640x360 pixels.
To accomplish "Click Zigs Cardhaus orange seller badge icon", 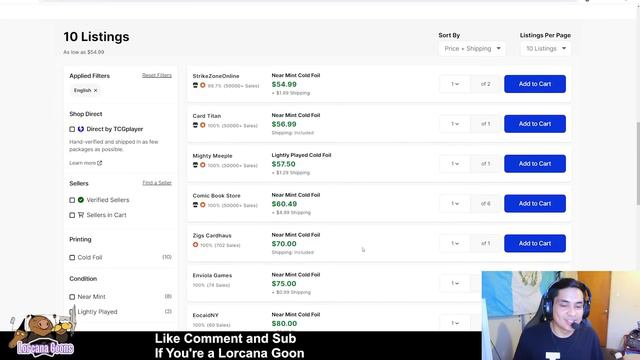I will point(196,245).
